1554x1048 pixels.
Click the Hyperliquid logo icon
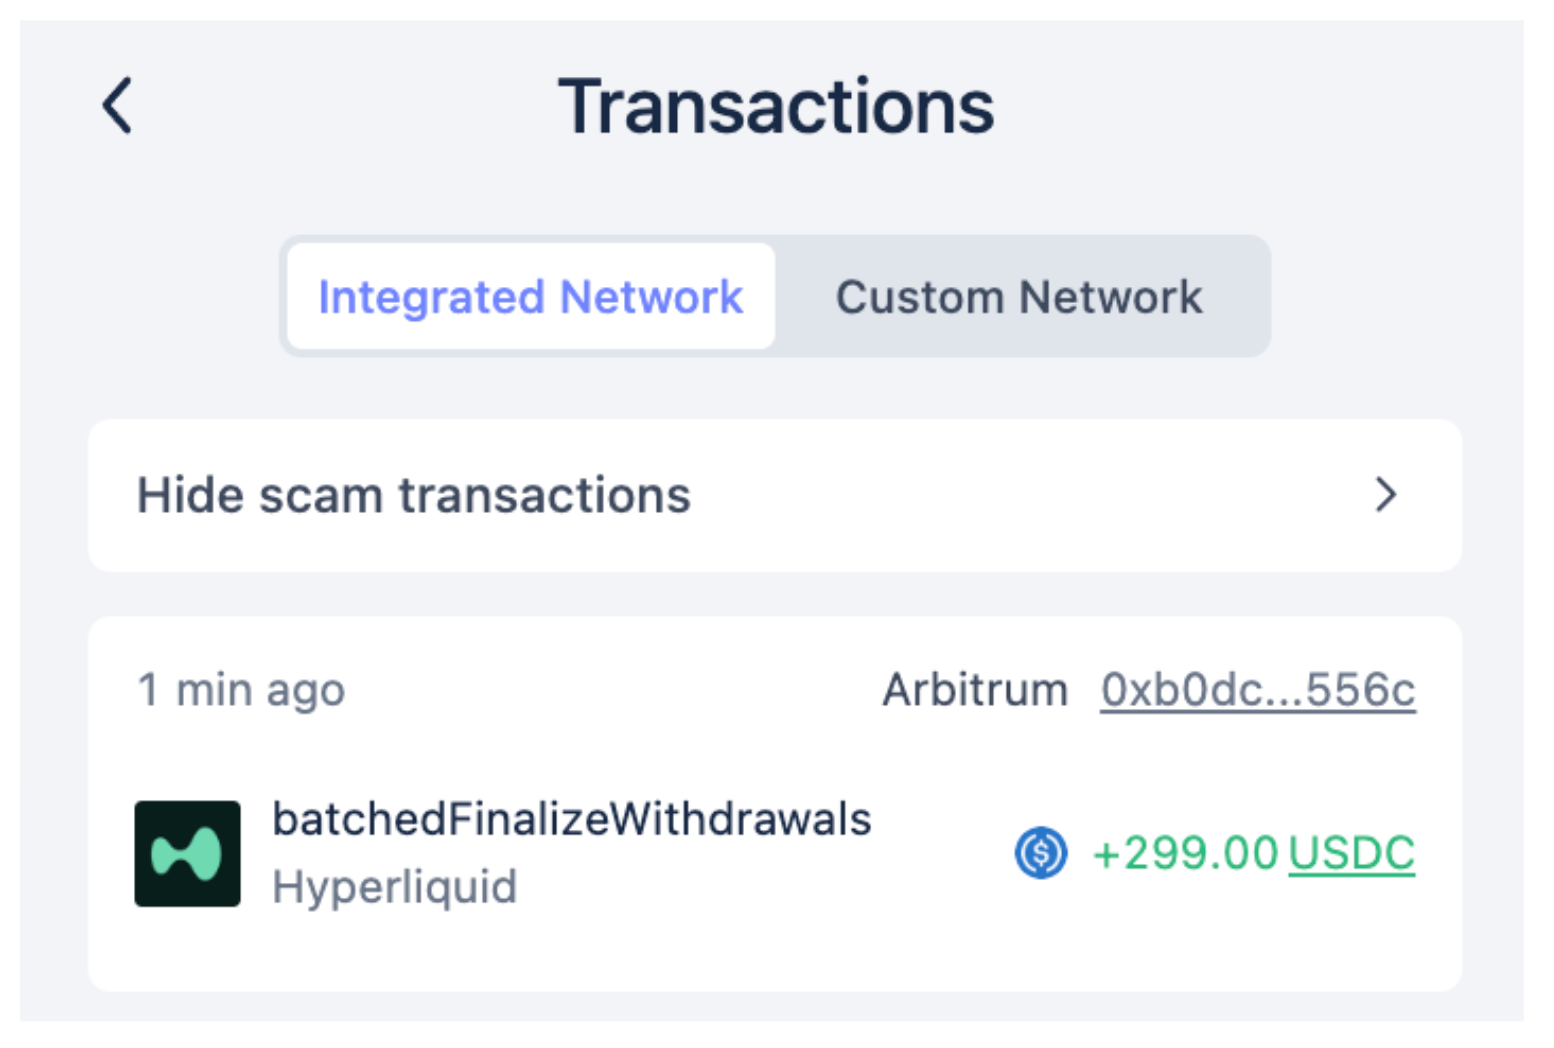188,853
